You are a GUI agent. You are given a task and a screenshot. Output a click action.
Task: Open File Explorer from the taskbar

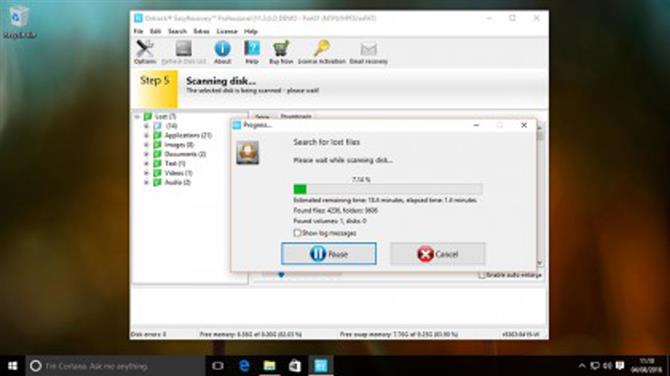point(269,366)
